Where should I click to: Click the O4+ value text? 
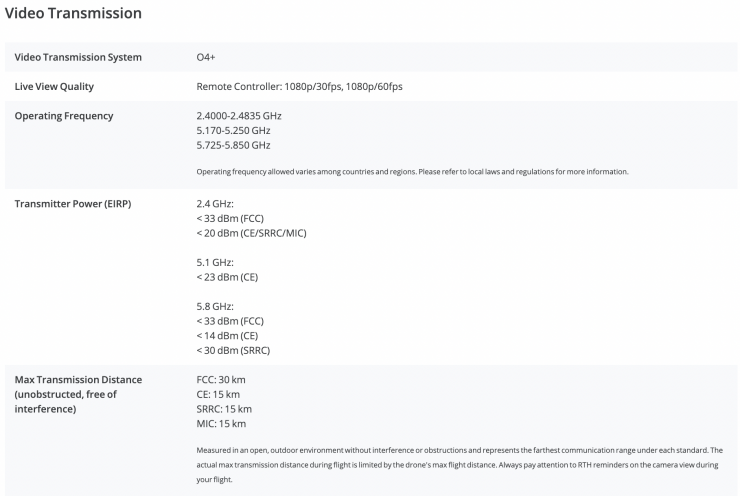[207, 57]
